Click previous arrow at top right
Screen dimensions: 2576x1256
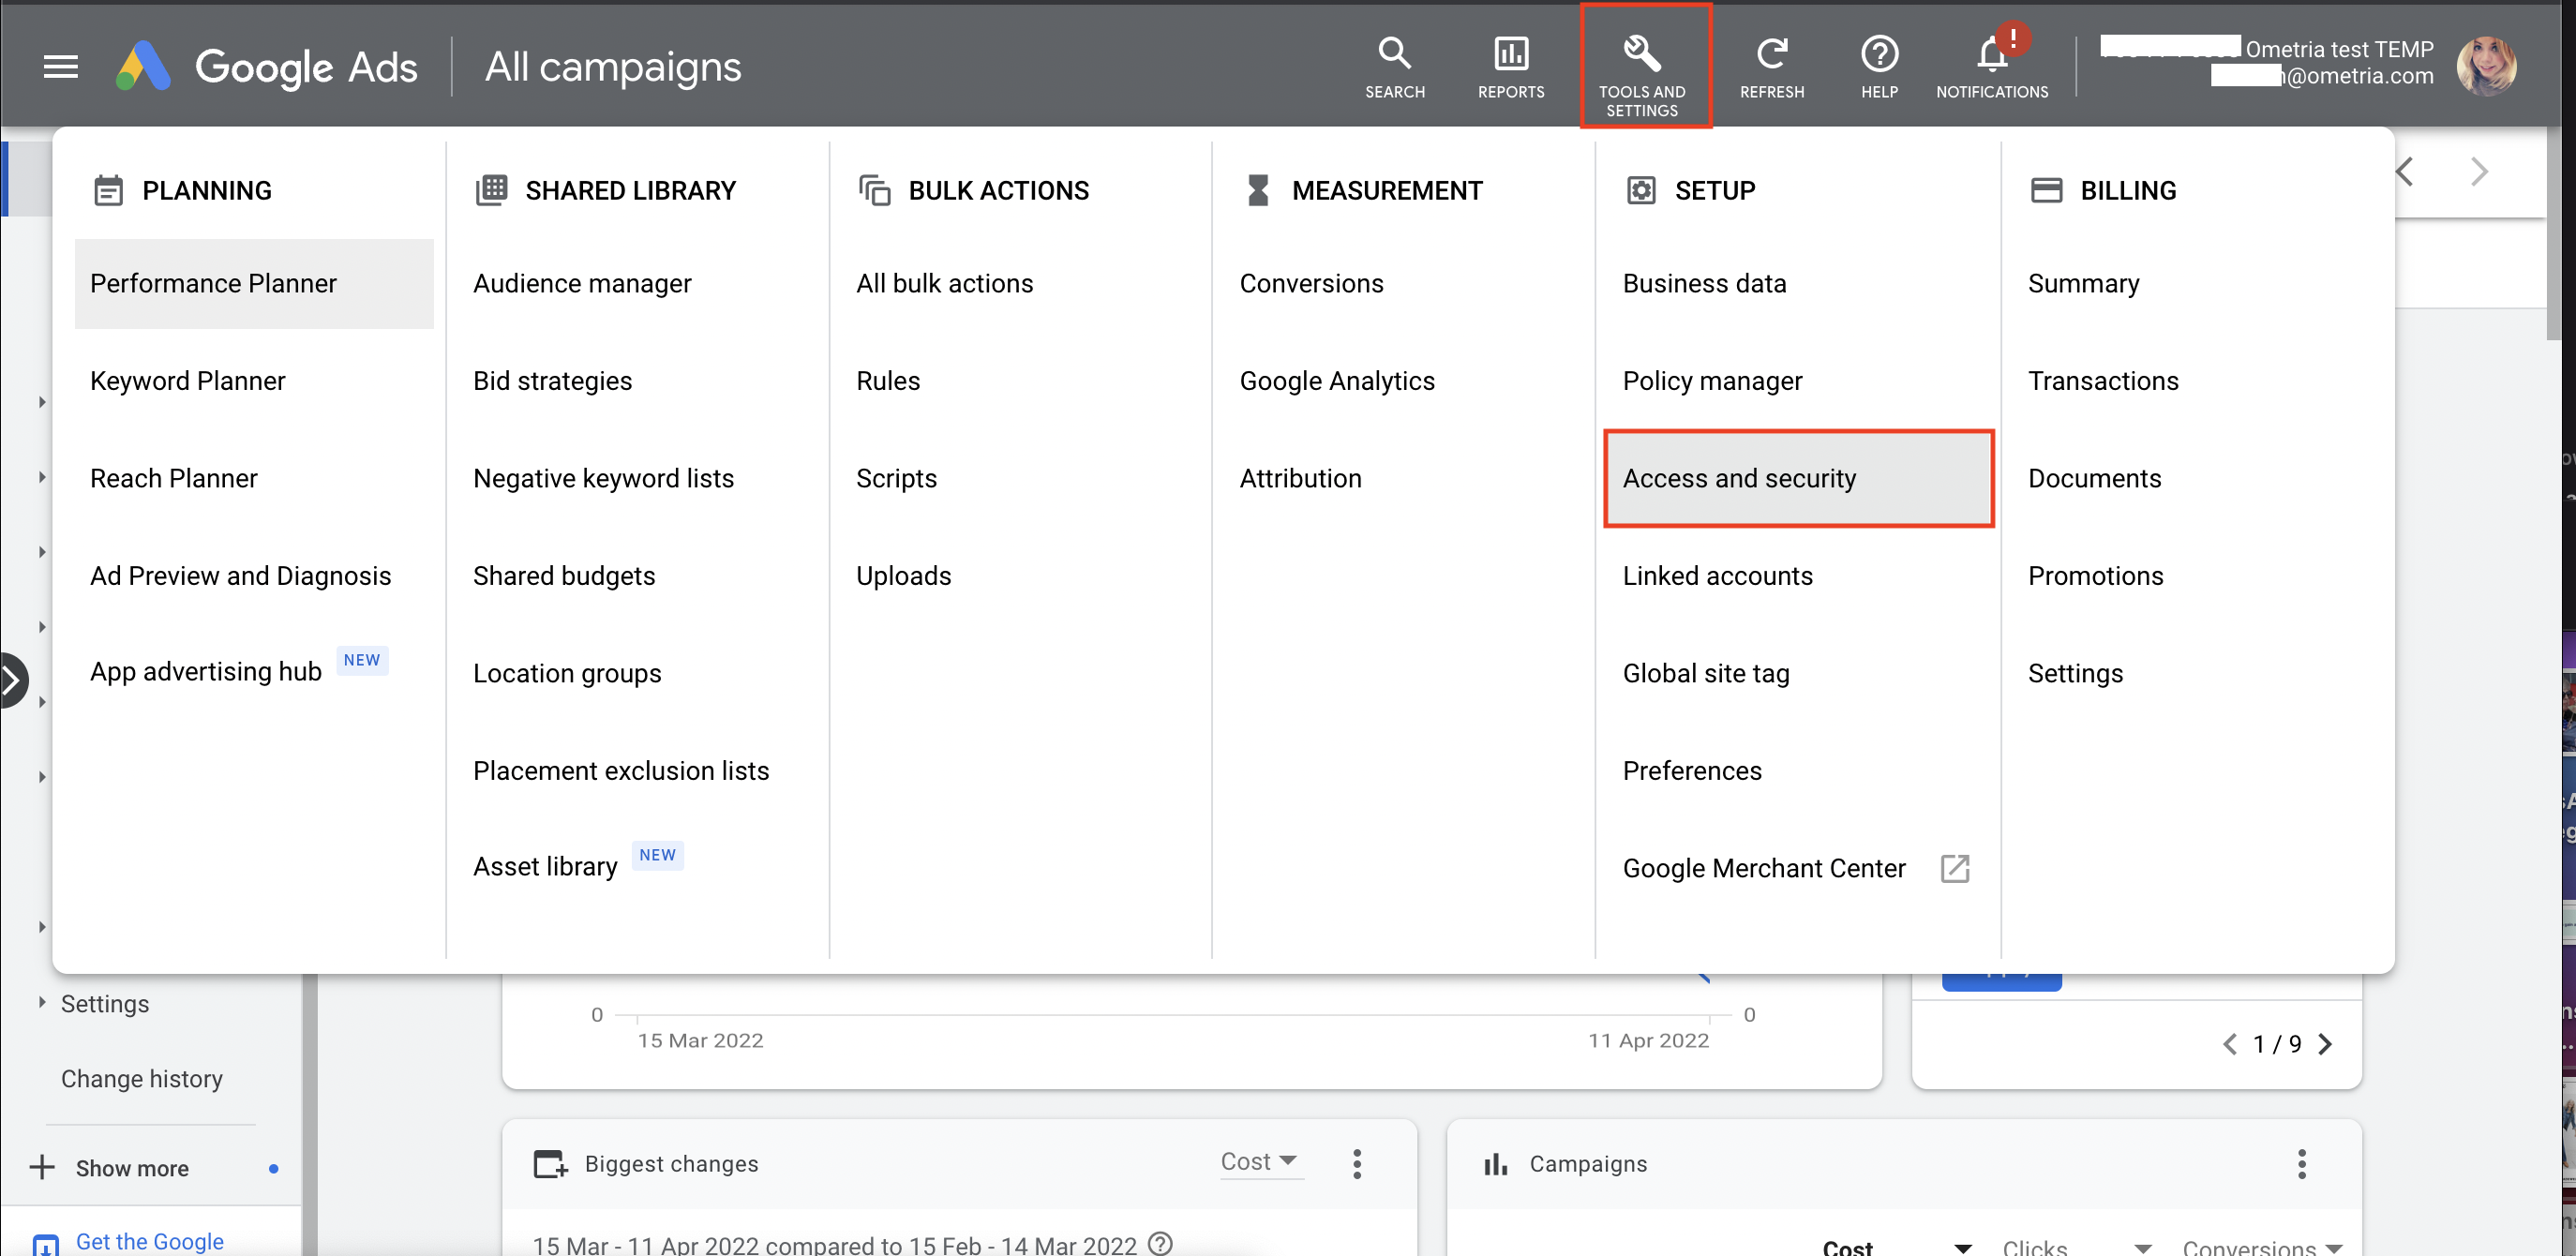2404,172
